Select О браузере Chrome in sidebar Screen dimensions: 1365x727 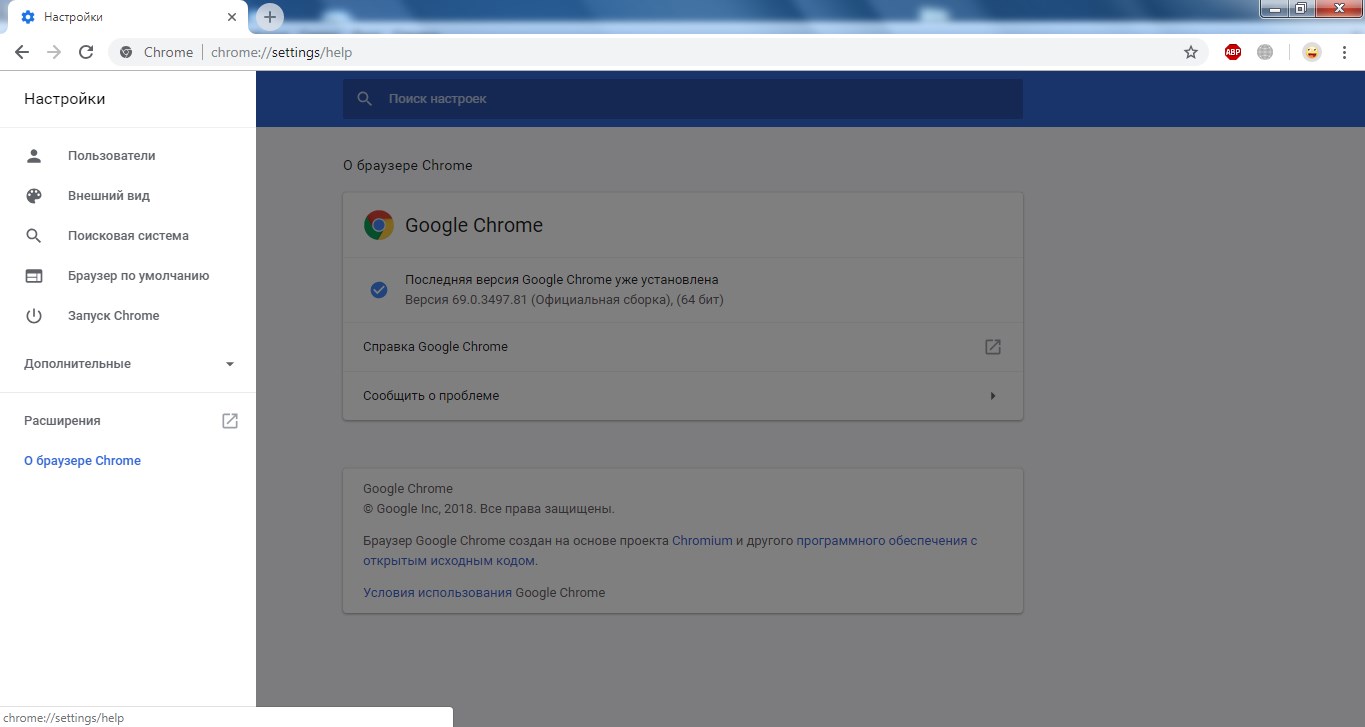pos(82,461)
